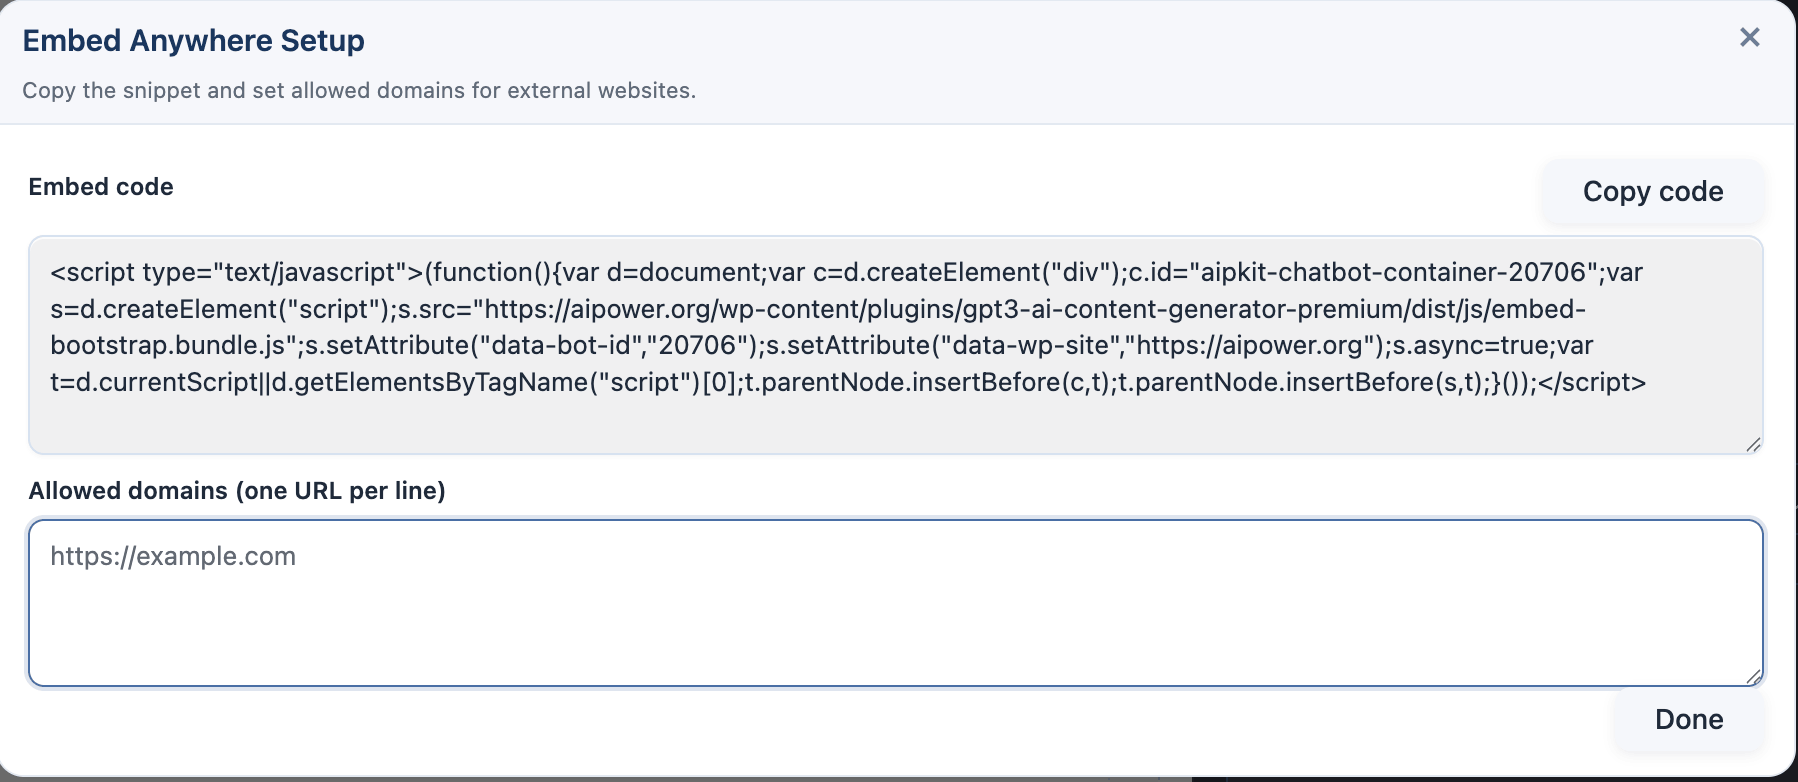Click the "Embed Anywhere Setup" dialog title

point(193,41)
